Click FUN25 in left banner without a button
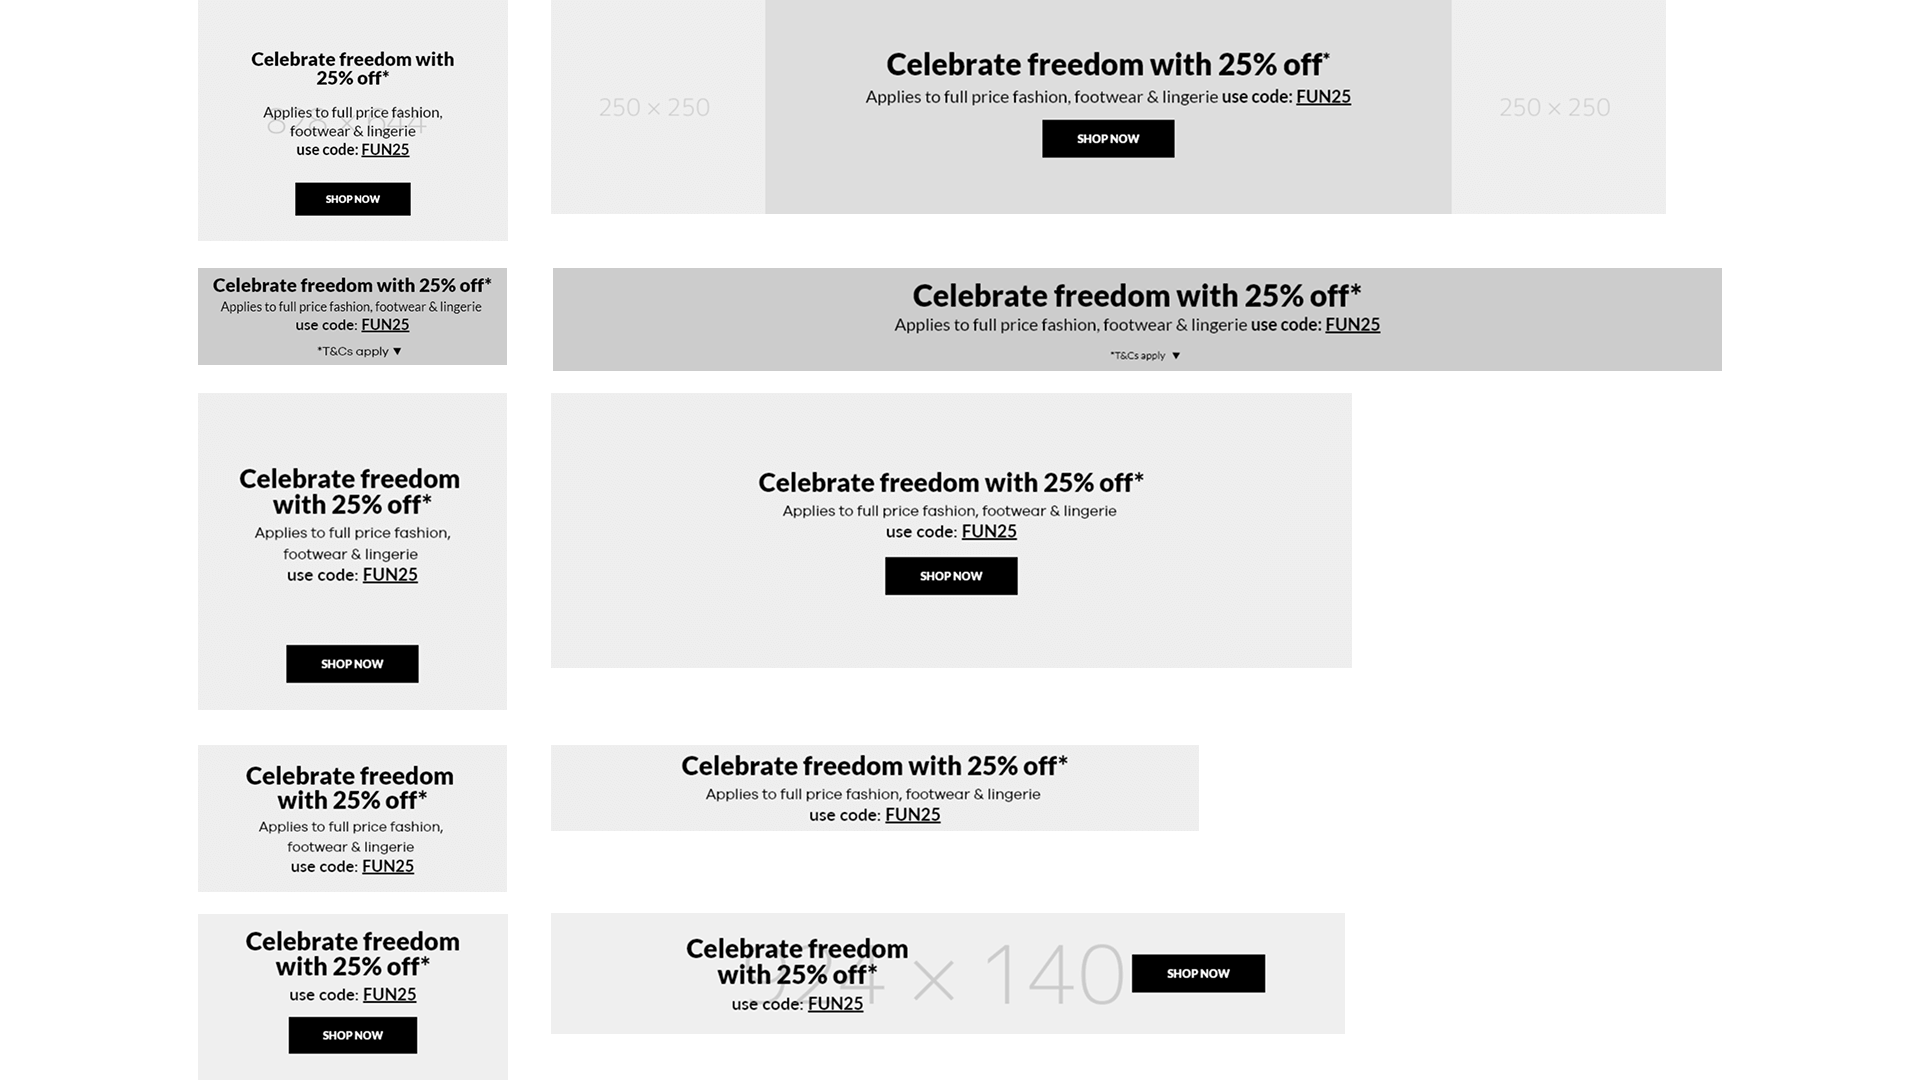Viewport: 1920px width, 1080px height. (388, 866)
